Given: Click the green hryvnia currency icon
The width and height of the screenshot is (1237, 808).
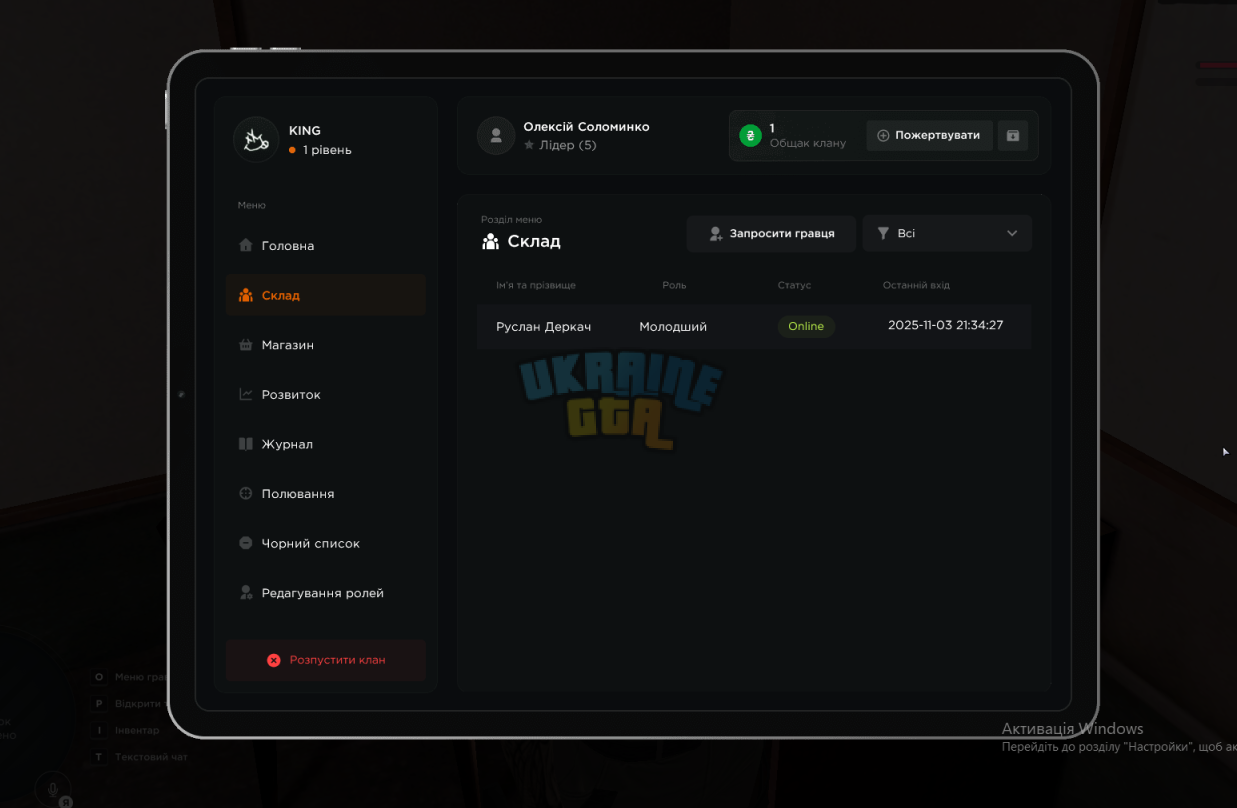Looking at the screenshot, I should point(750,135).
